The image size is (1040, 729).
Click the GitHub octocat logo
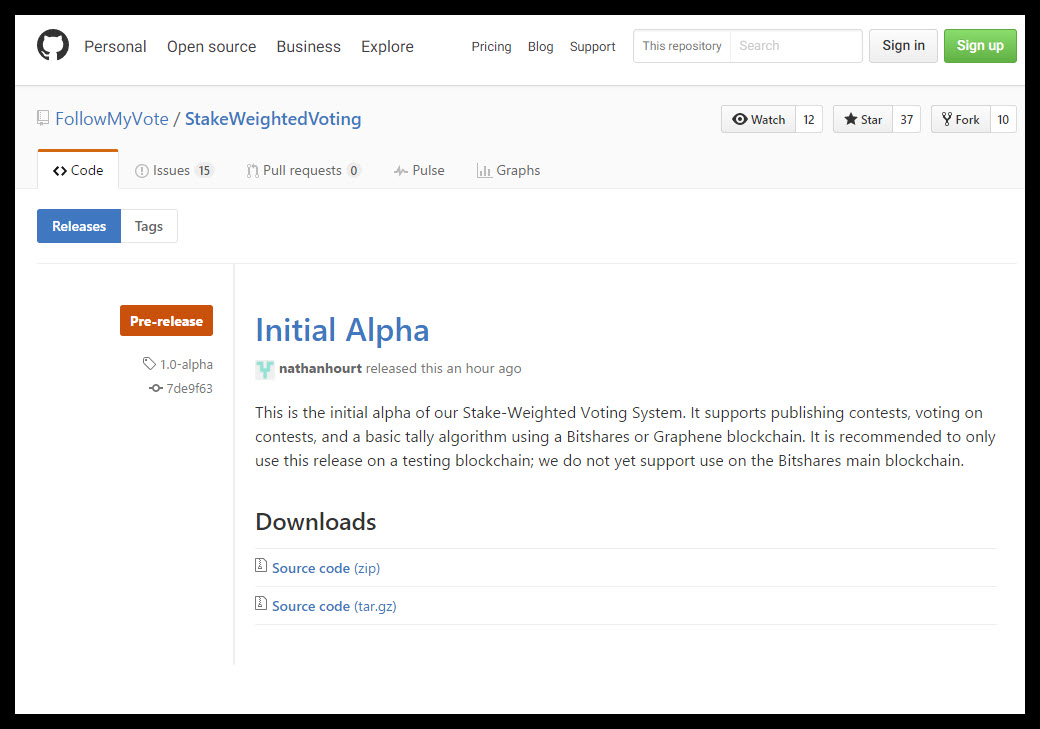click(53, 45)
